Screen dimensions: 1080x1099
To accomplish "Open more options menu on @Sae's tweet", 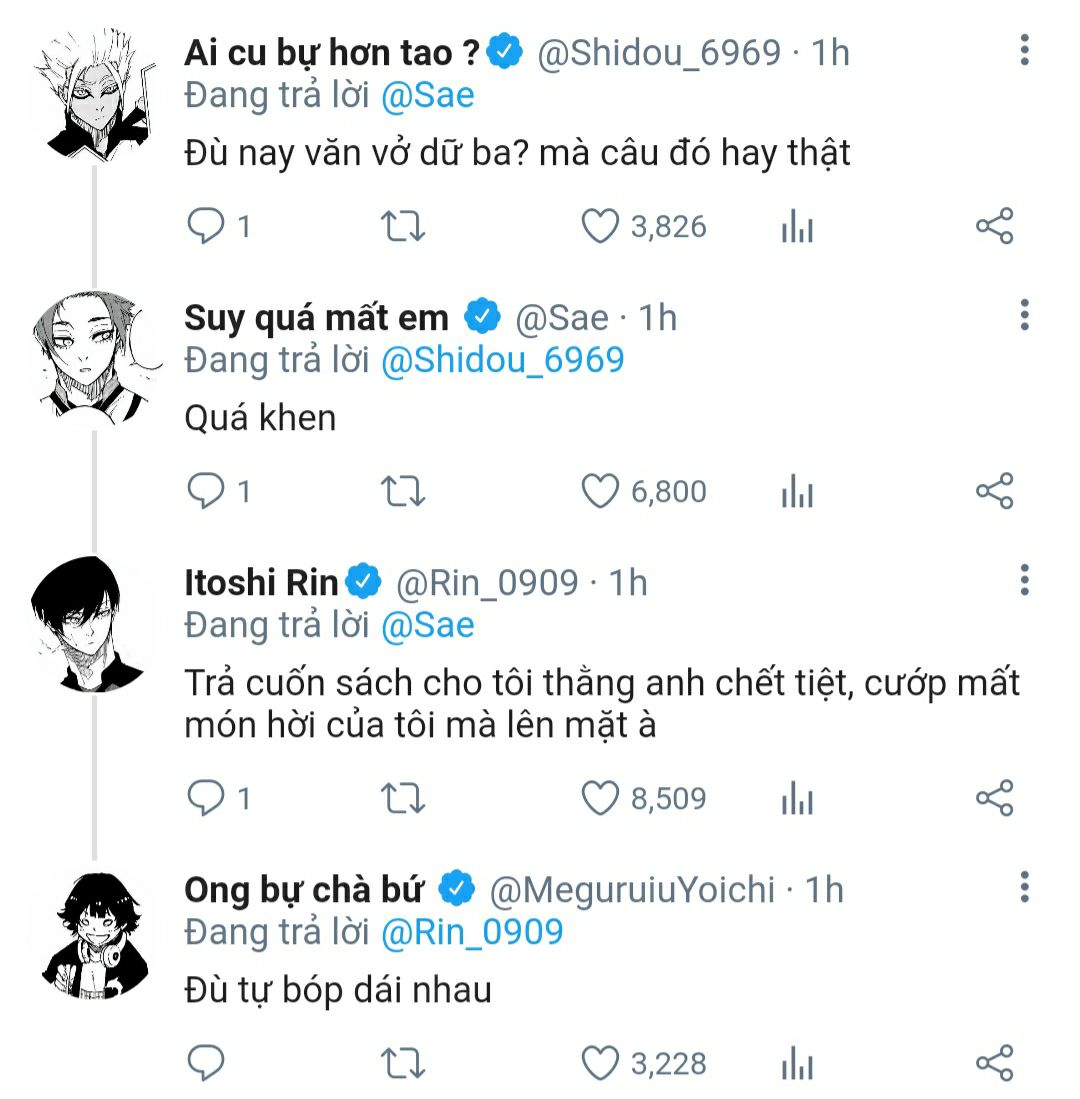I will (1024, 315).
